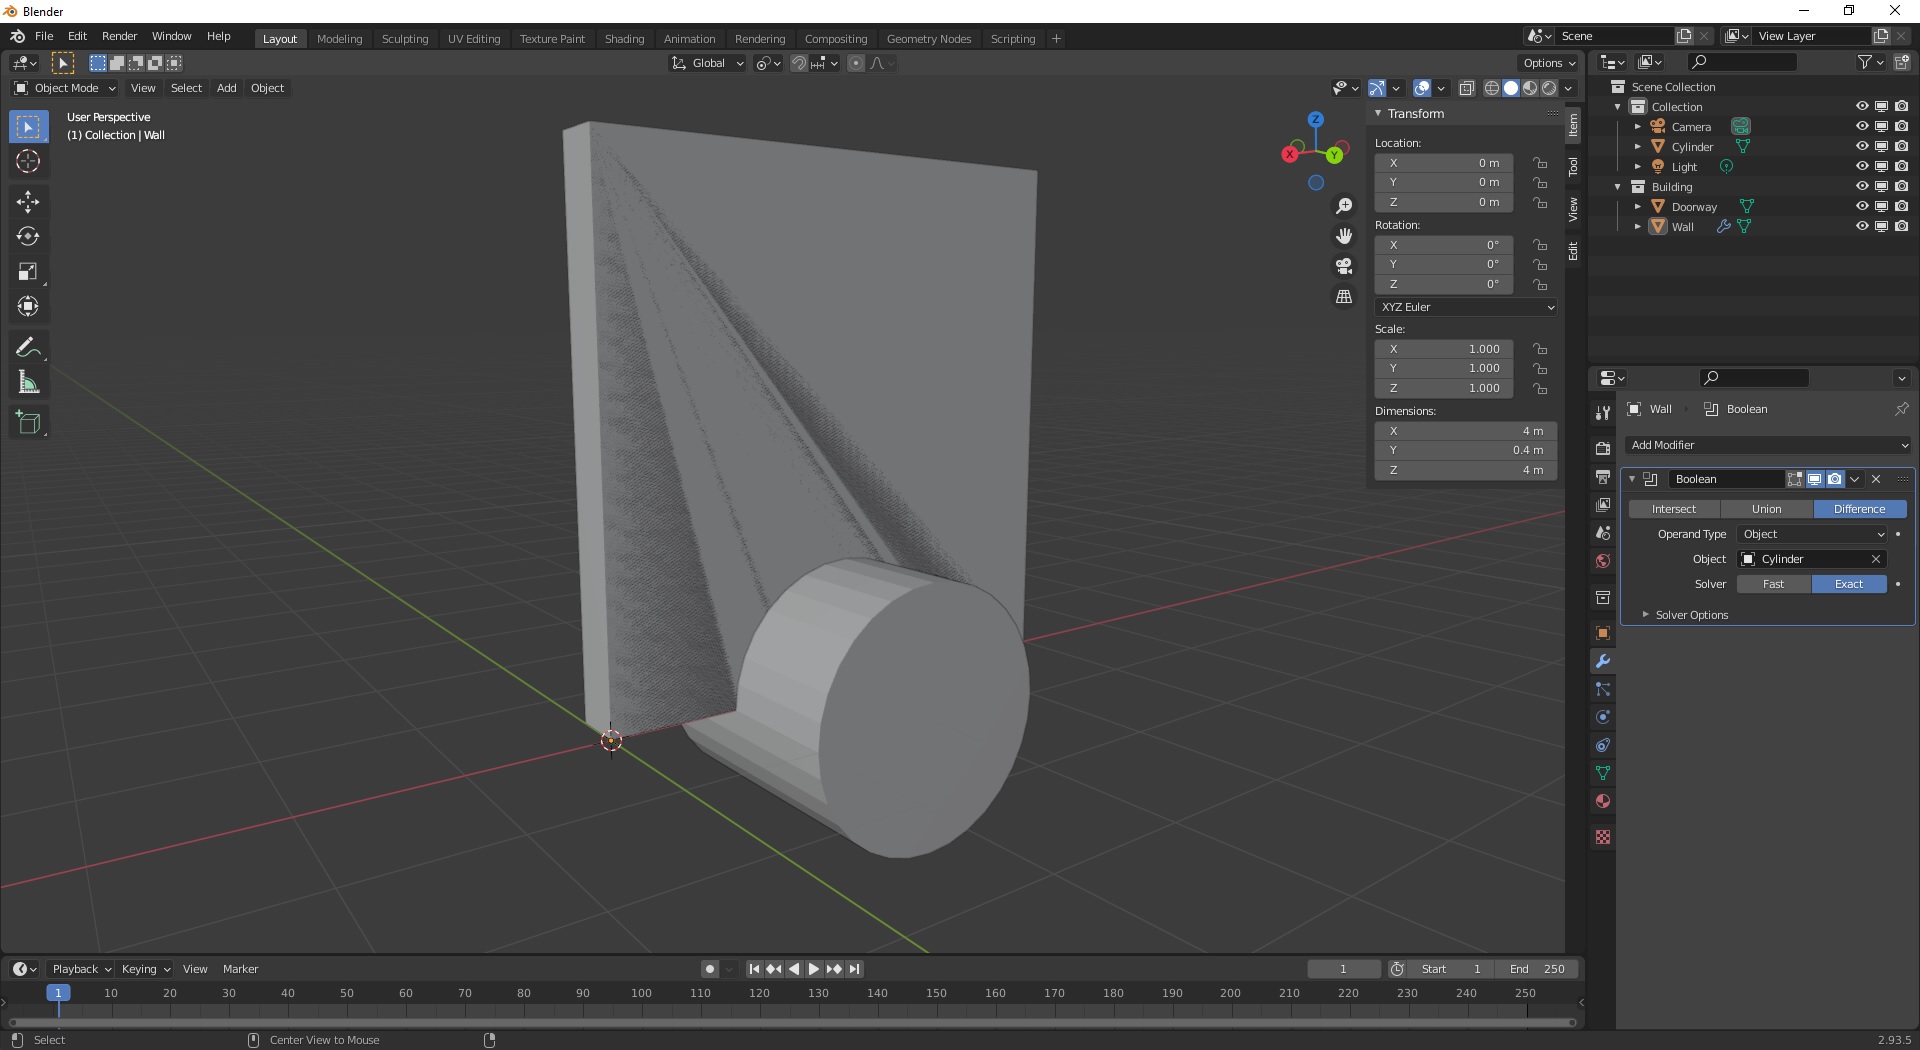The image size is (1920, 1050).
Task: Select the Scale tool in the toolbar
Action: coord(28,272)
